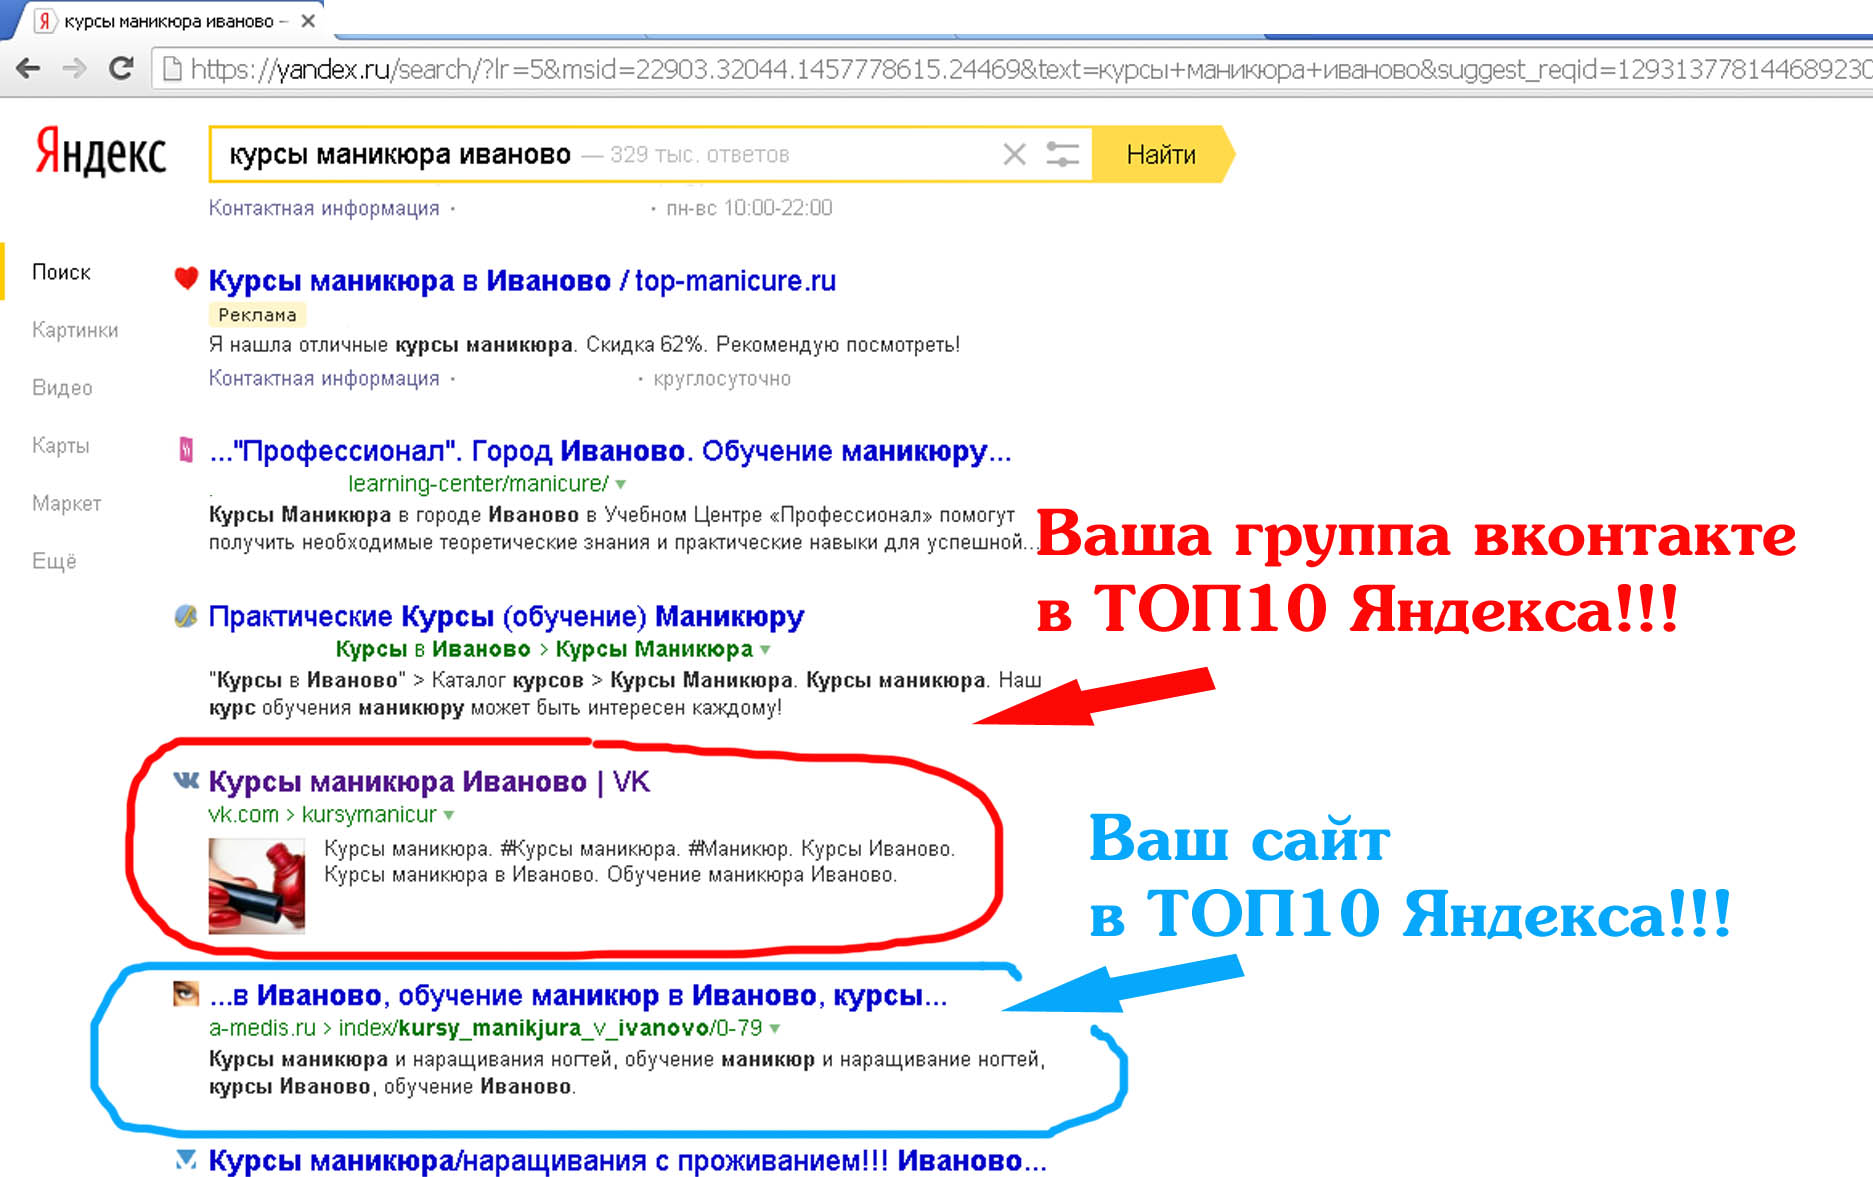Open the vk.com green site link
The width and height of the screenshot is (1873, 1177).
(x=244, y=815)
